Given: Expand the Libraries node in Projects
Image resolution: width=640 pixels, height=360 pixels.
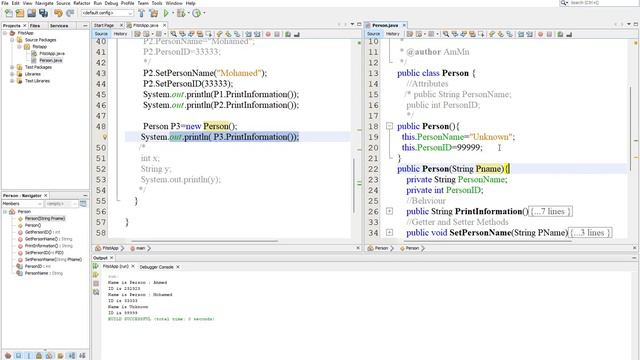Looking at the screenshot, I should point(12,74).
